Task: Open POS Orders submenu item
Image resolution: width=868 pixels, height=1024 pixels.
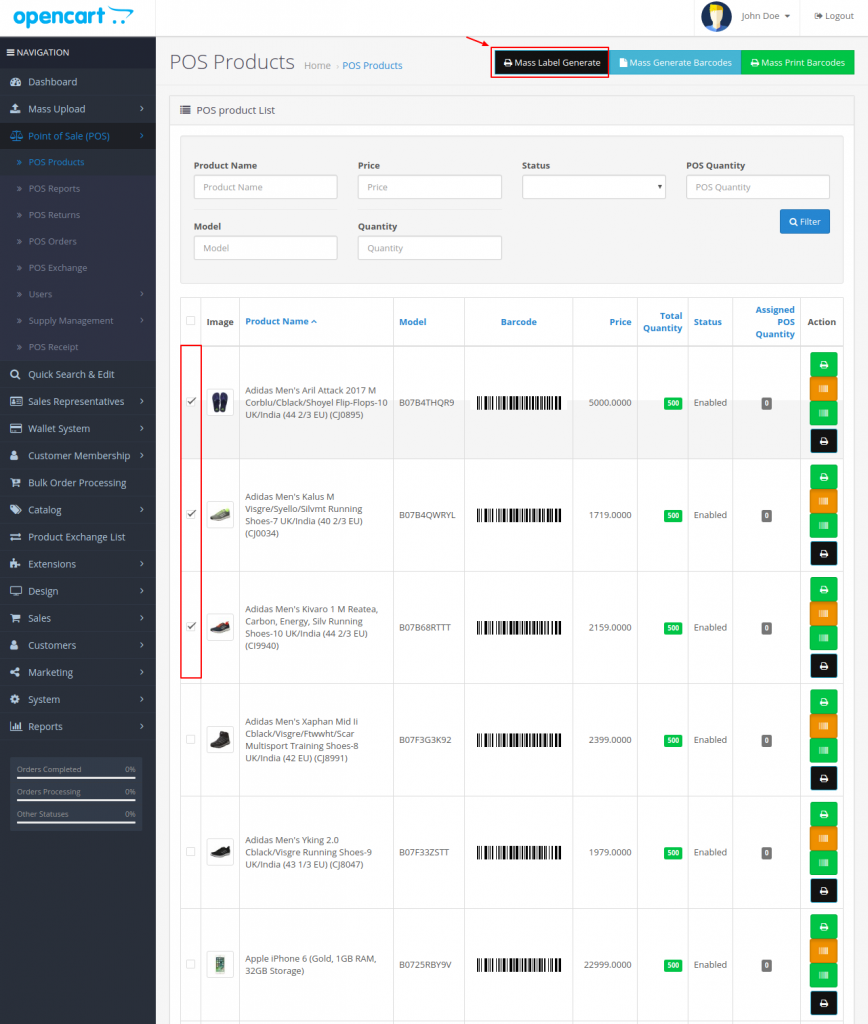Action: pos(78,241)
